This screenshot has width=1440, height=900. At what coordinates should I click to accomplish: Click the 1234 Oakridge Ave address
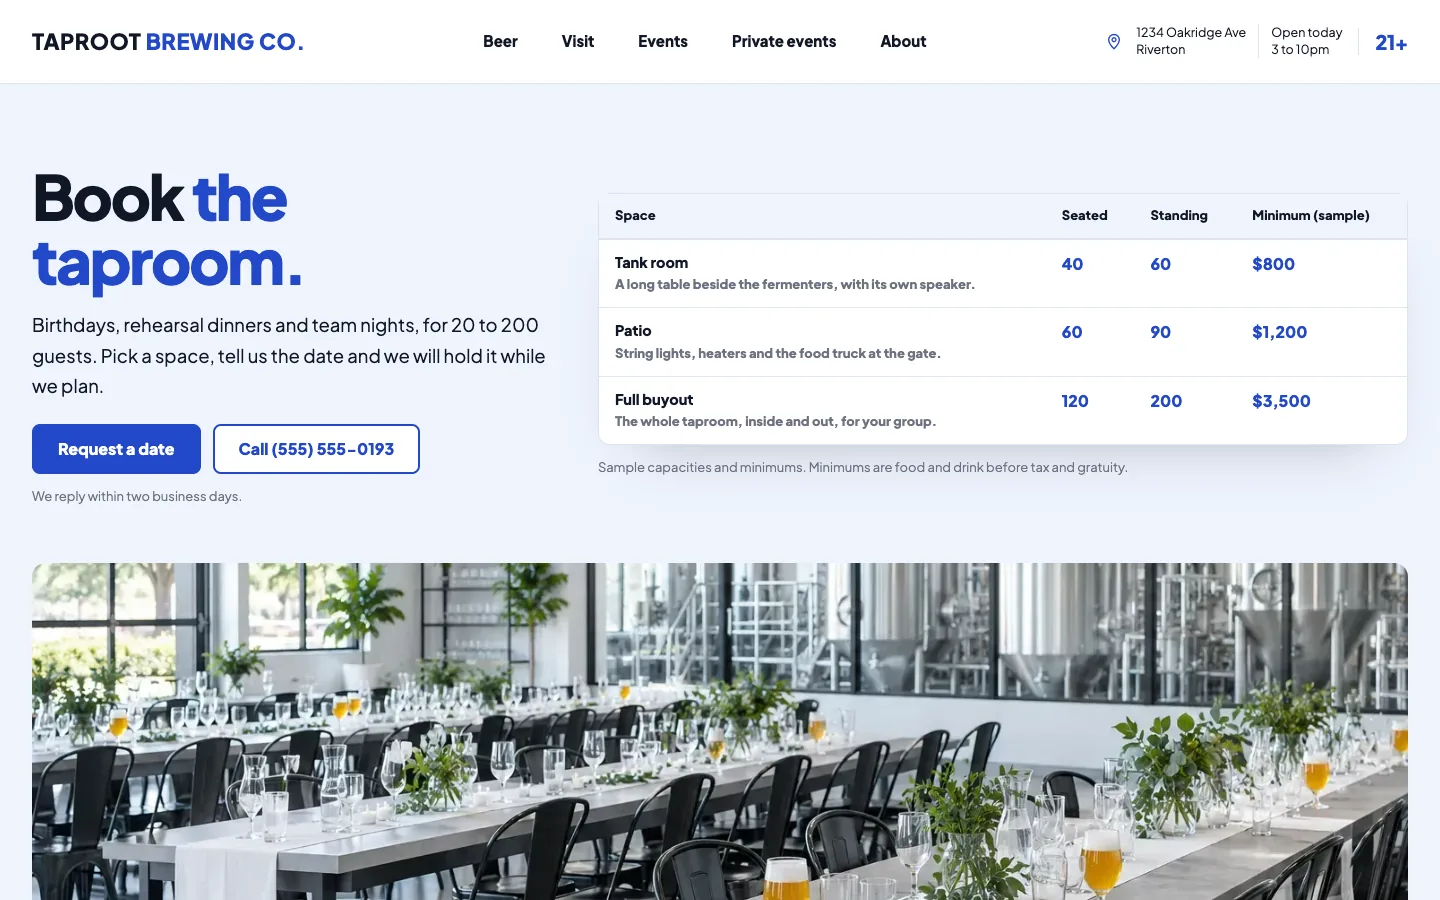(1191, 41)
